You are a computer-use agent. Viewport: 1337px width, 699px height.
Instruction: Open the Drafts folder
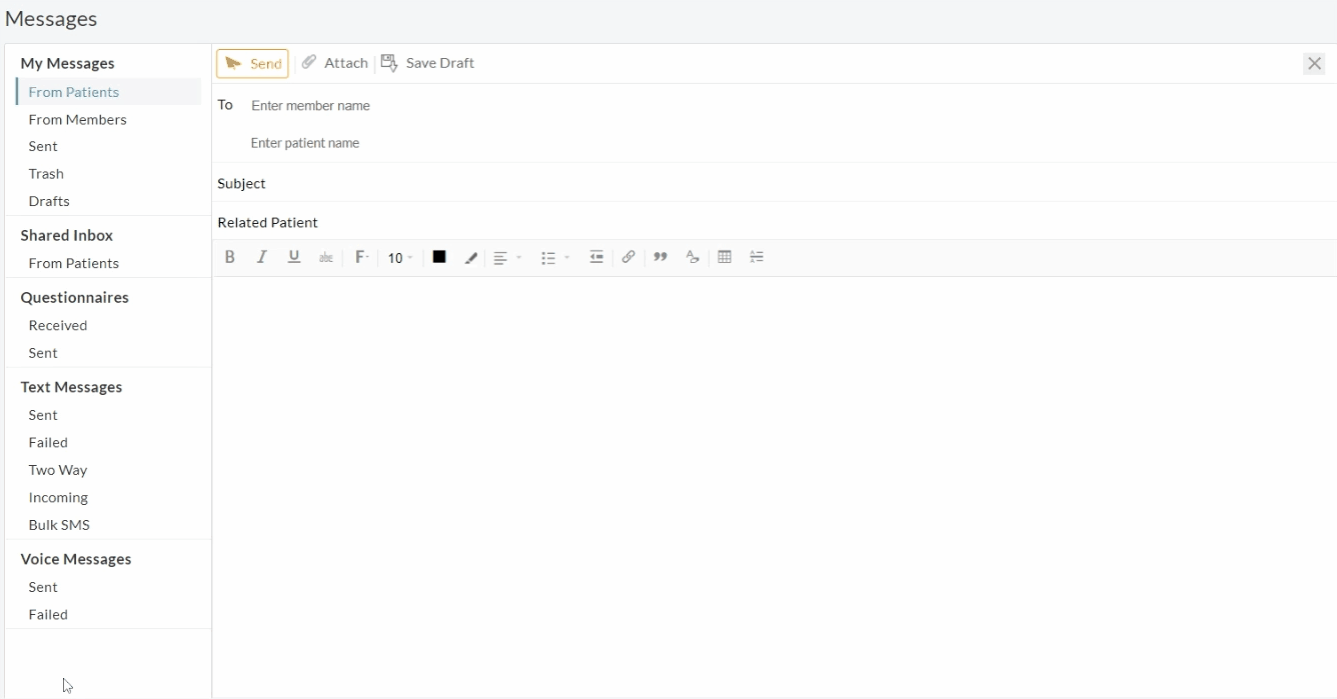pyautogui.click(x=49, y=201)
